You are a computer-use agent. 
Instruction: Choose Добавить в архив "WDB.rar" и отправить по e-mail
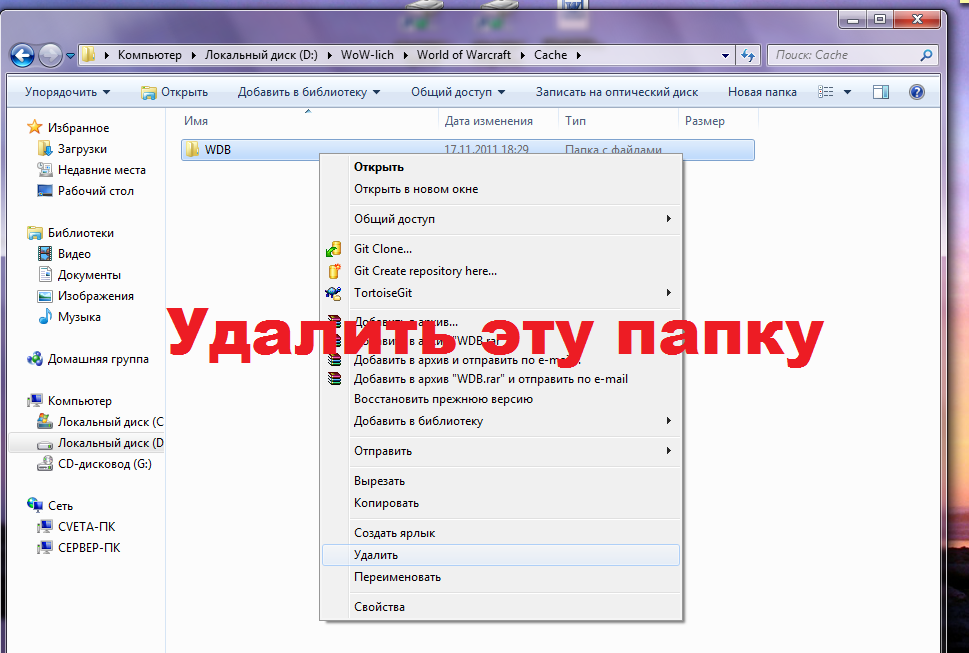501,379
